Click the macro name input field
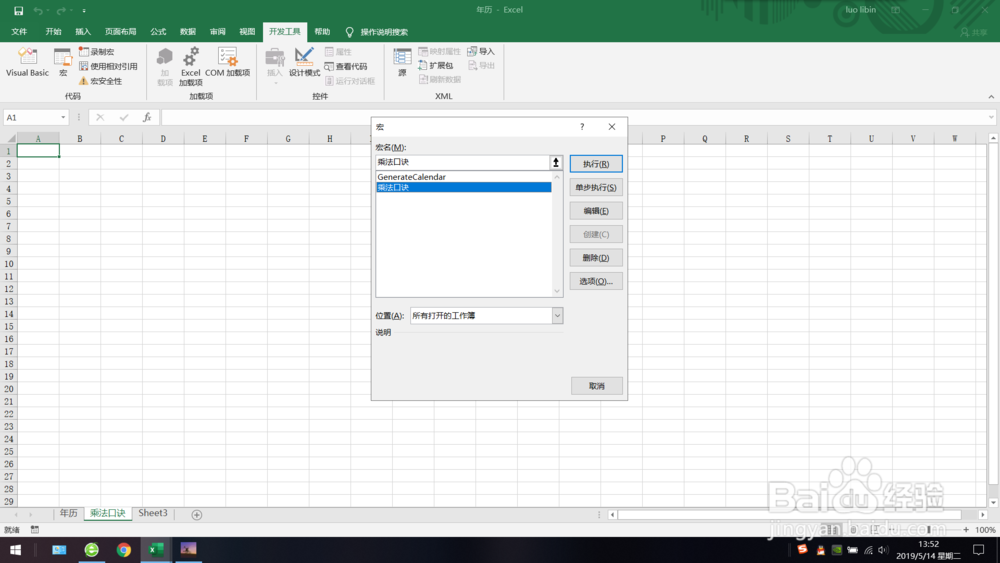1000x563 pixels. [x=462, y=162]
